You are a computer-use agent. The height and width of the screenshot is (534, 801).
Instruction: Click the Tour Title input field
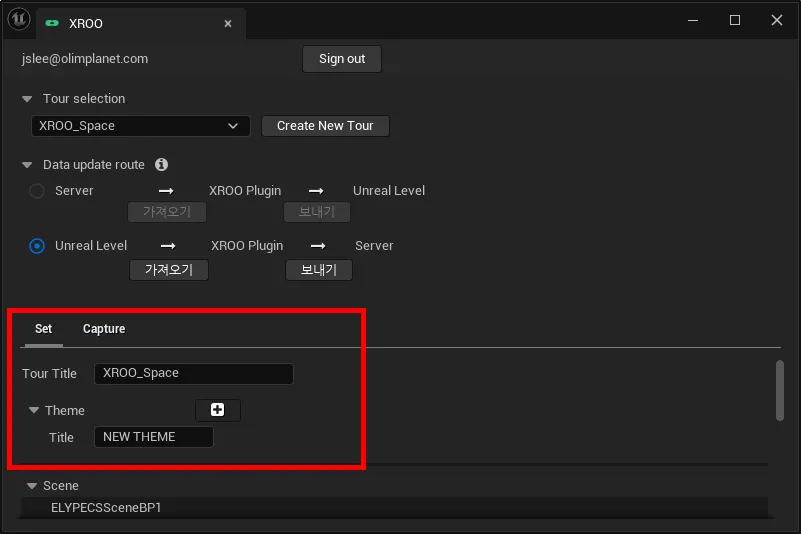point(194,374)
